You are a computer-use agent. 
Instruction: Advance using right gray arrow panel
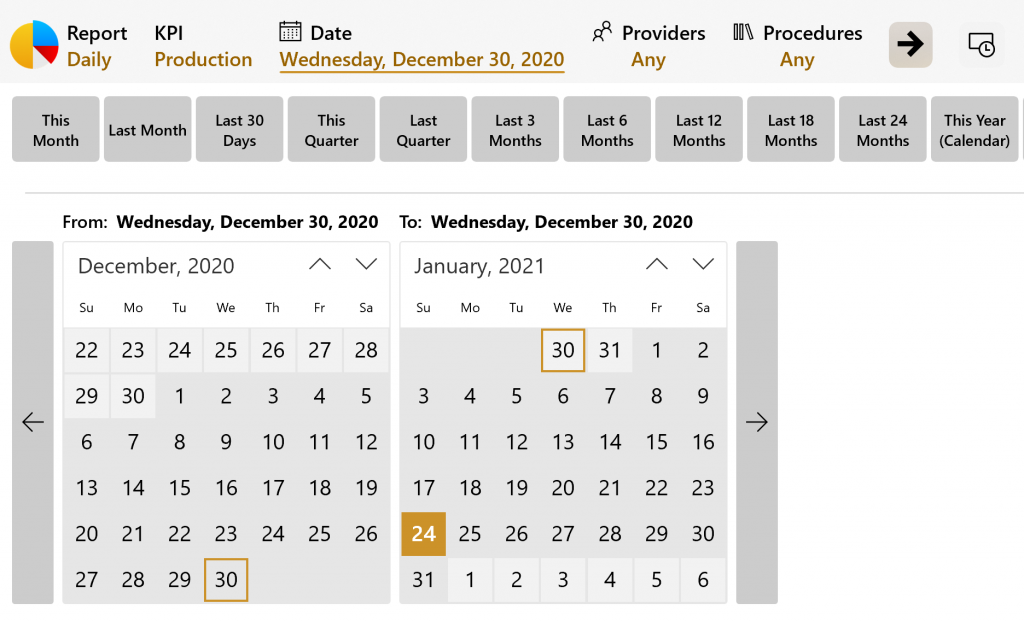tap(756, 422)
